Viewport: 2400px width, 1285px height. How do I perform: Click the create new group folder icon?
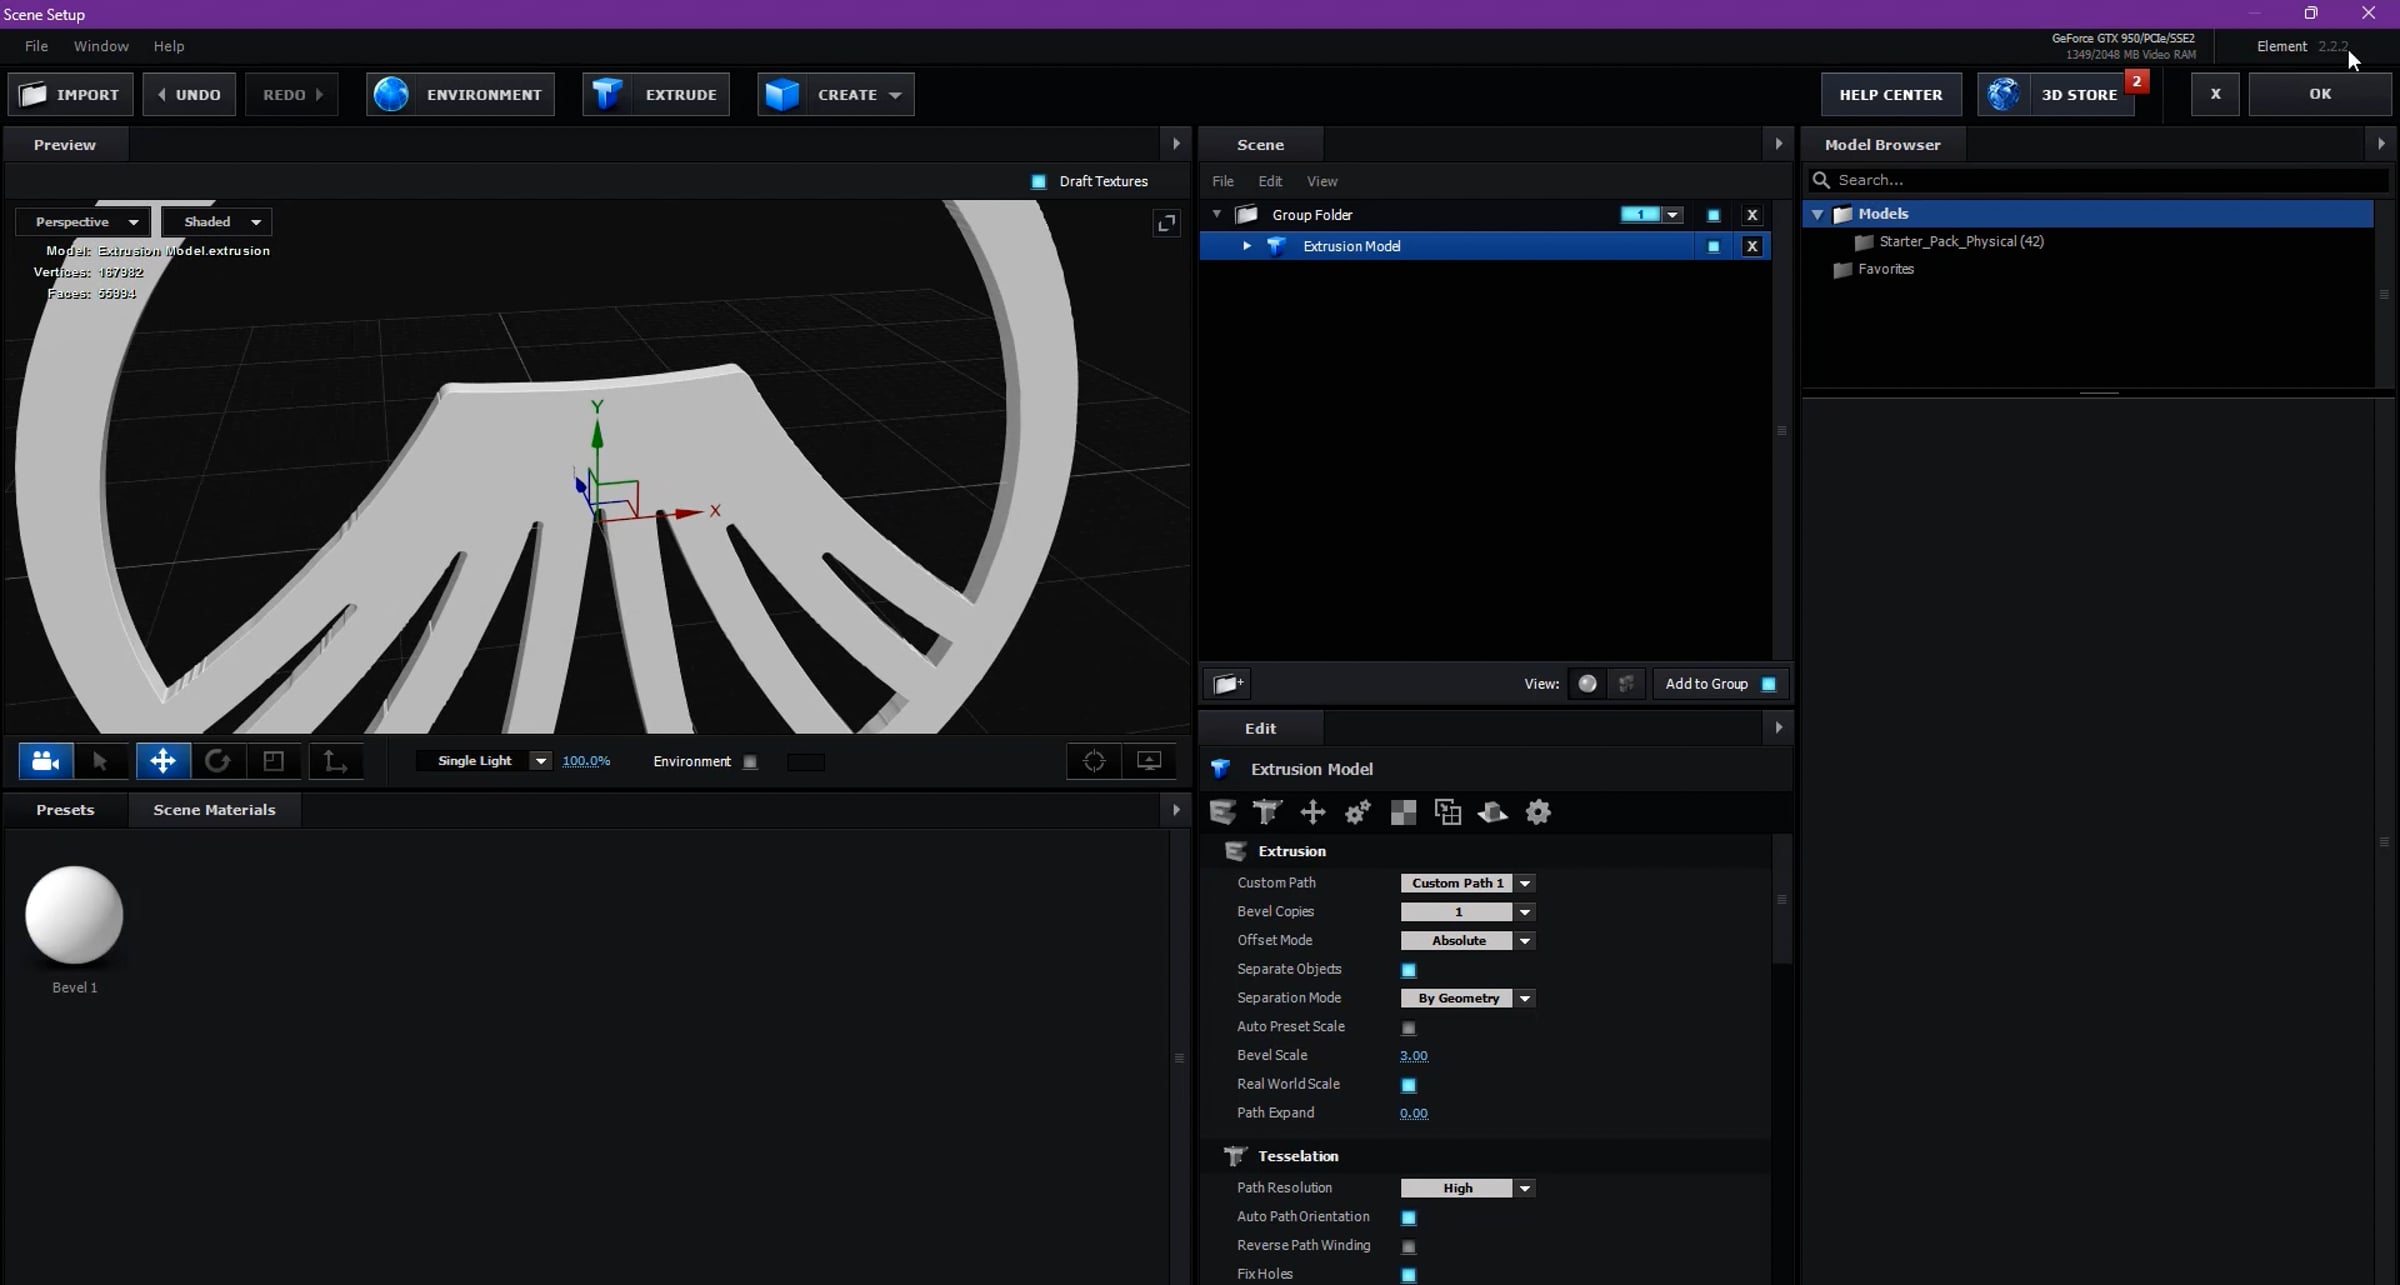point(1228,684)
